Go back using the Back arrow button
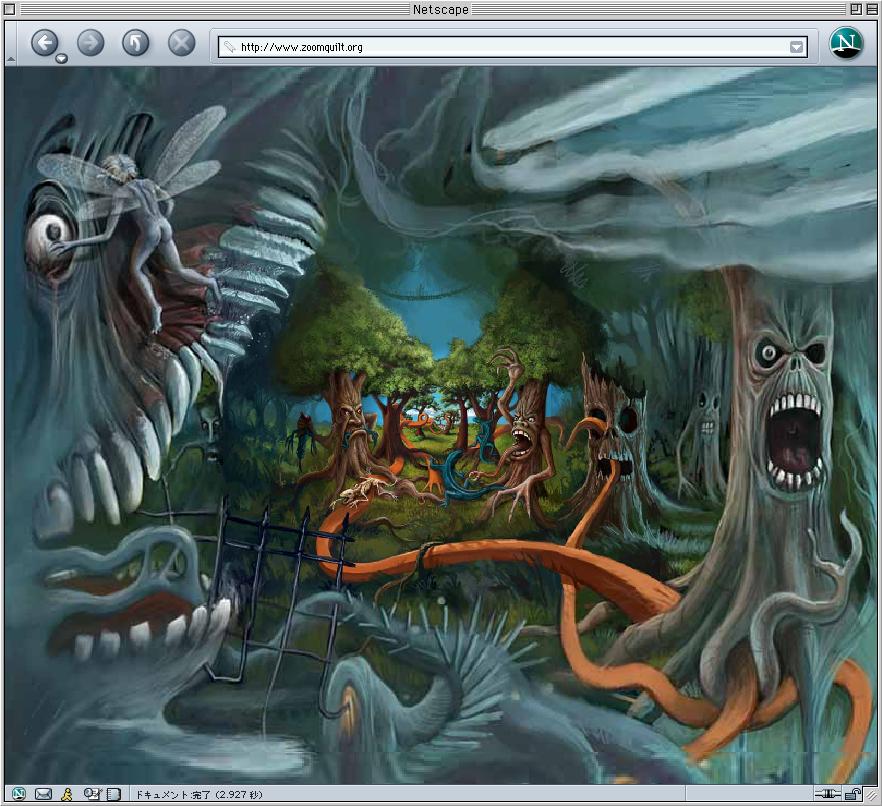 44,43
